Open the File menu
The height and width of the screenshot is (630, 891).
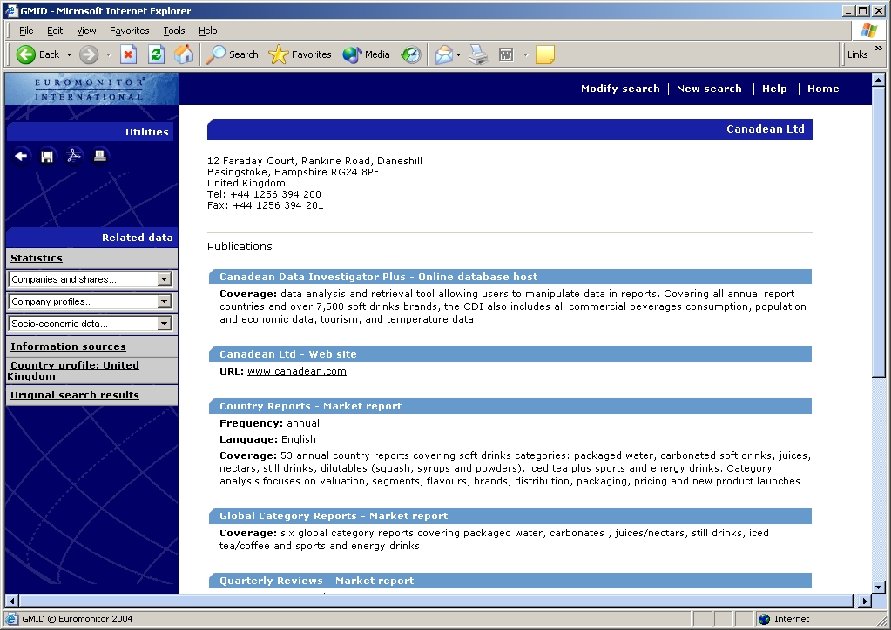tap(24, 30)
